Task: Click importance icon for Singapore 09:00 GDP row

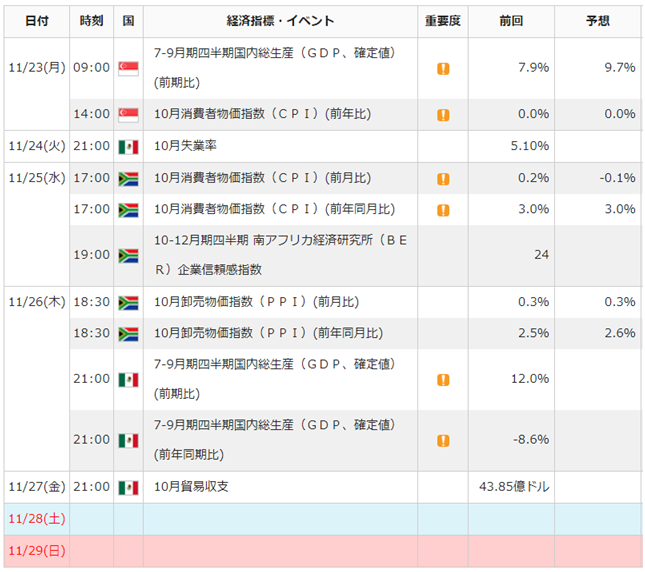Action: pos(443,69)
